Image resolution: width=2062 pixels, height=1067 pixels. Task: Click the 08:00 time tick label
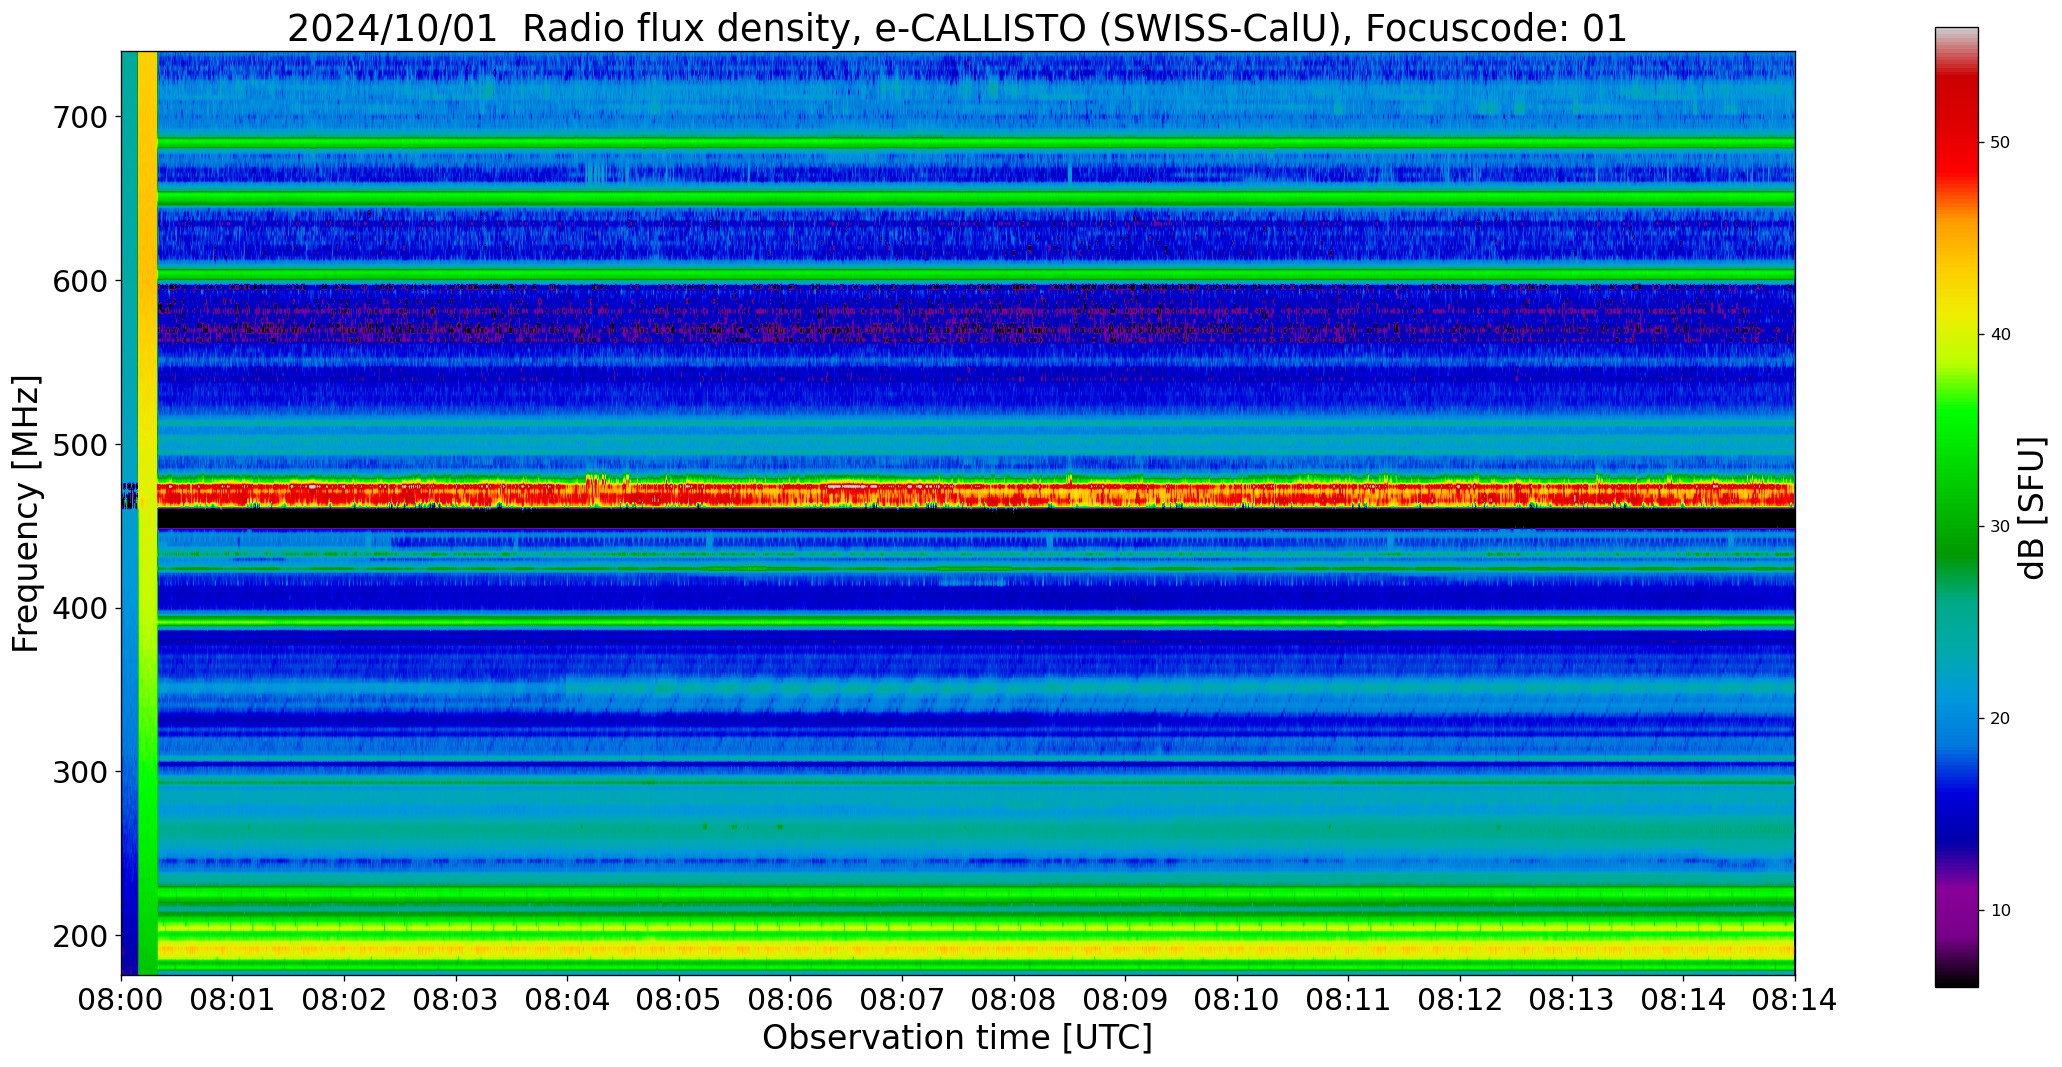pyautogui.click(x=122, y=1001)
